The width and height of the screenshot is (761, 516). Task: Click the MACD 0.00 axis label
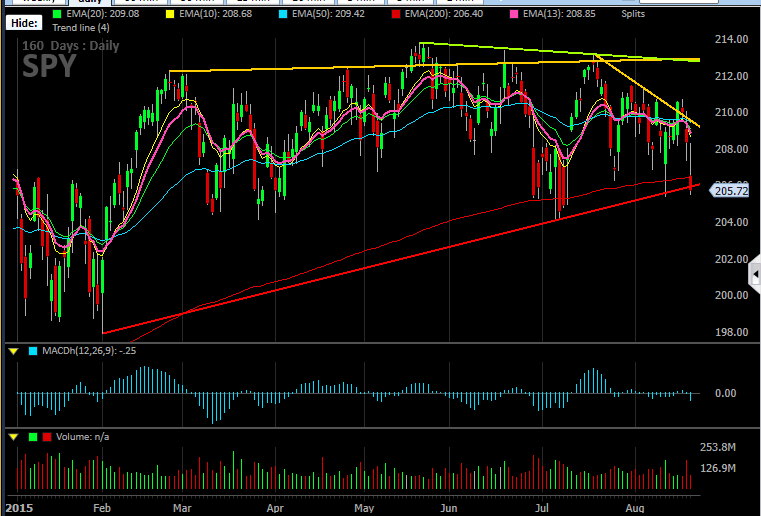tap(726, 393)
